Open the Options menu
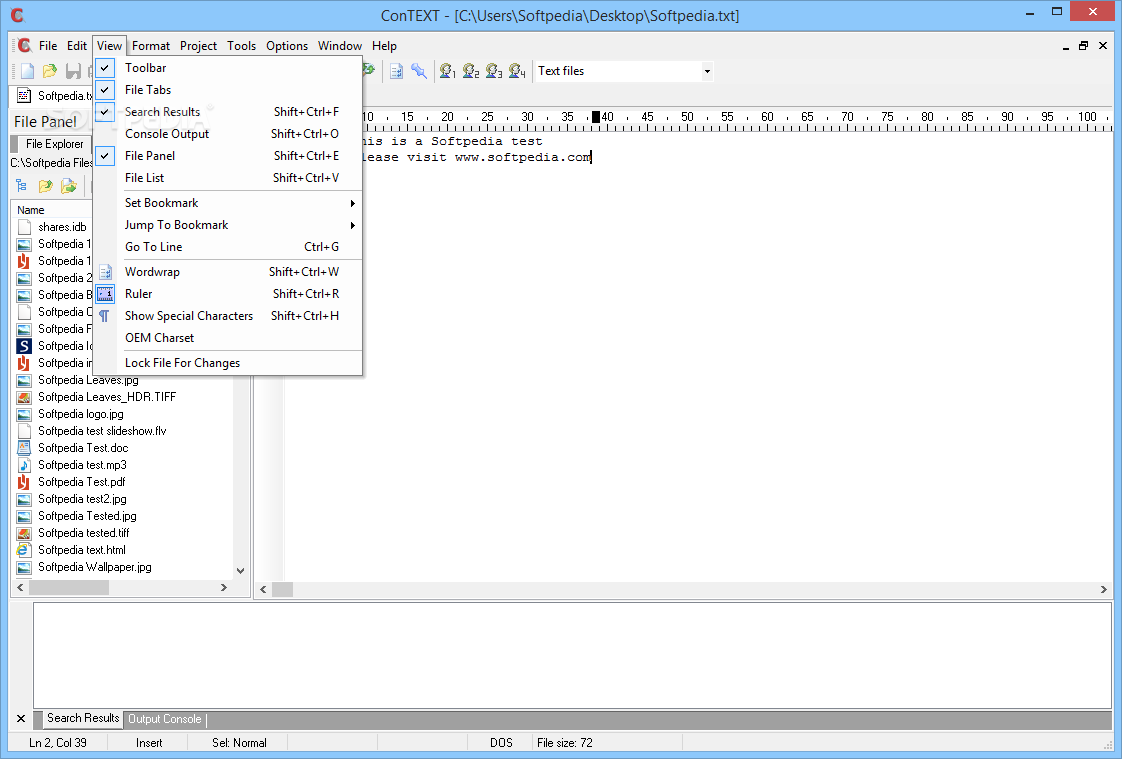Image resolution: width=1122 pixels, height=759 pixels. click(x=287, y=46)
